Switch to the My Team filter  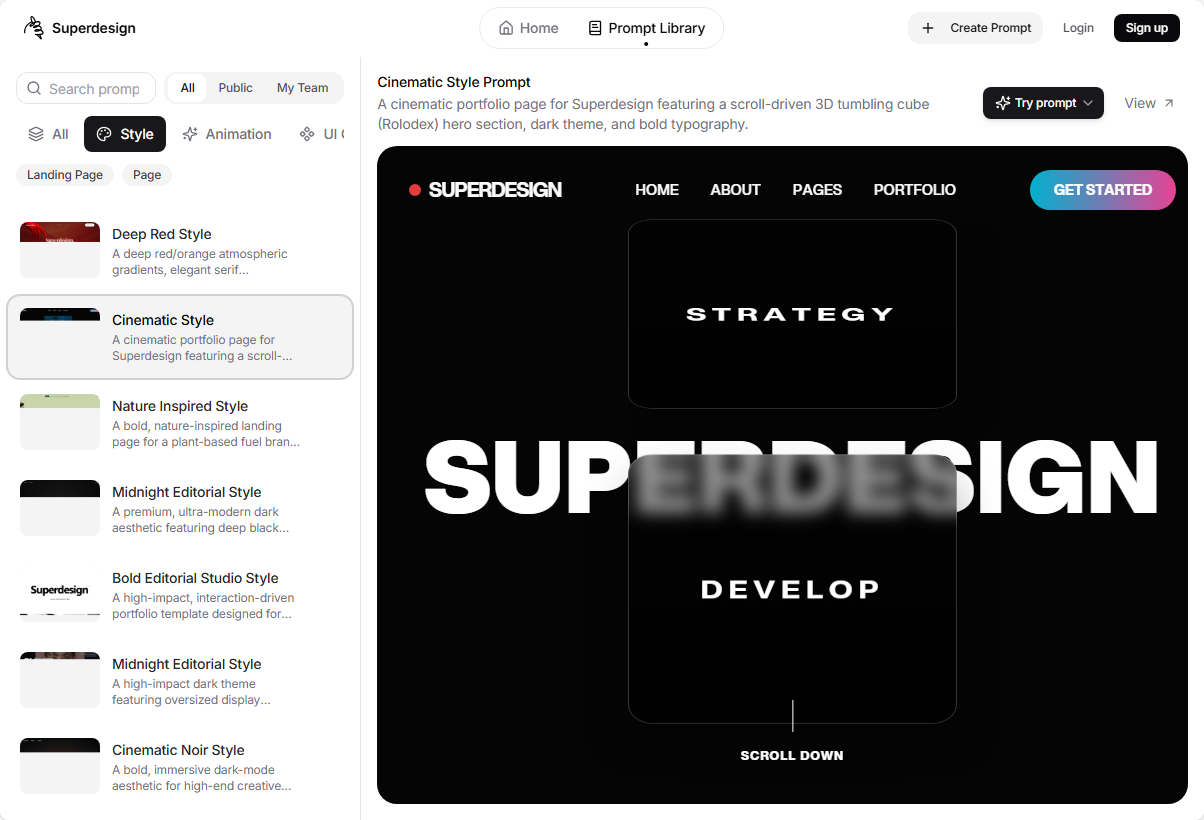302,88
